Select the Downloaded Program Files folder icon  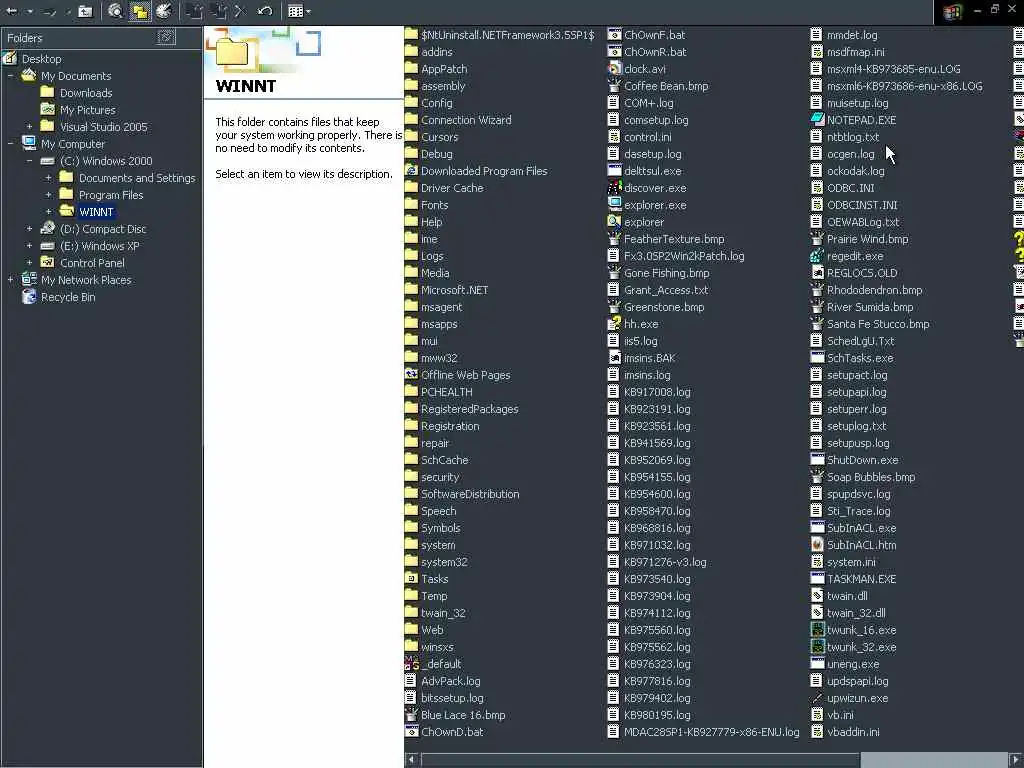(411, 170)
